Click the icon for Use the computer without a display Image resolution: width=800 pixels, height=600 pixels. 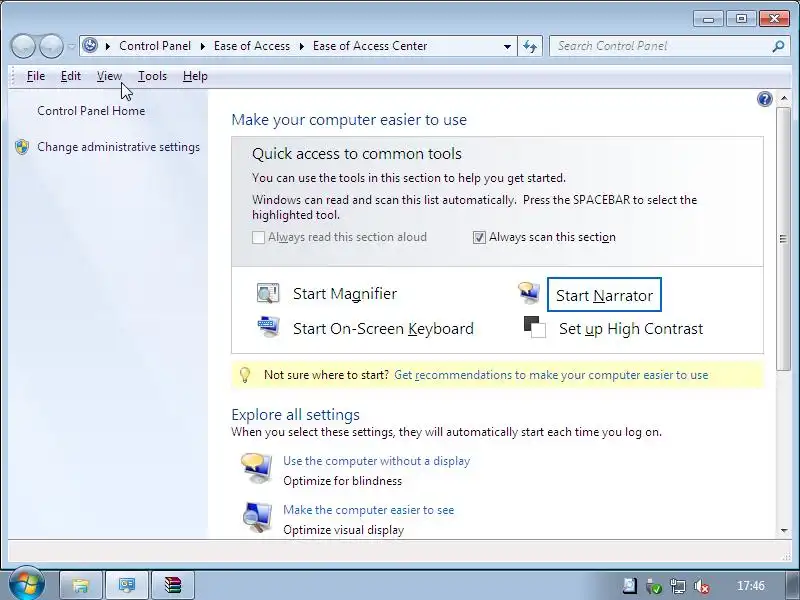[x=257, y=467]
